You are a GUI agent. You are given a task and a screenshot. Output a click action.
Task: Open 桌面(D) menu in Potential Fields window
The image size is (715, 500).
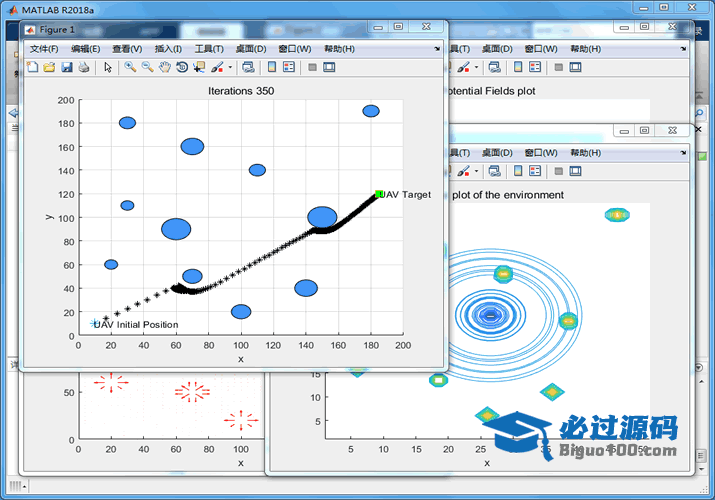(x=497, y=49)
